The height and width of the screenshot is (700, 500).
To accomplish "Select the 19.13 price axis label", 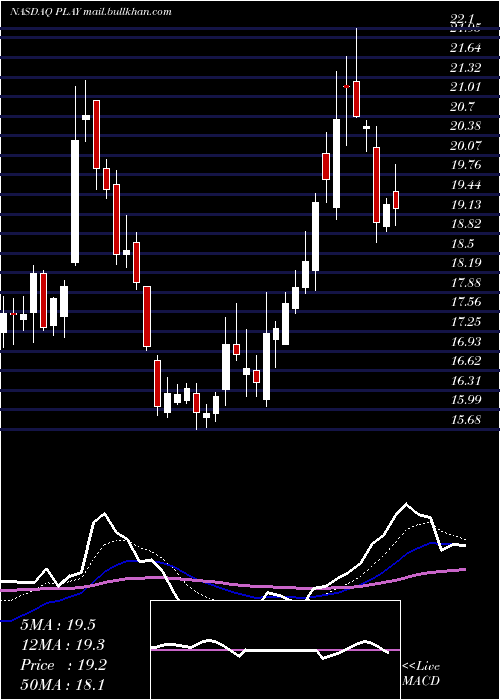I will click(466, 204).
